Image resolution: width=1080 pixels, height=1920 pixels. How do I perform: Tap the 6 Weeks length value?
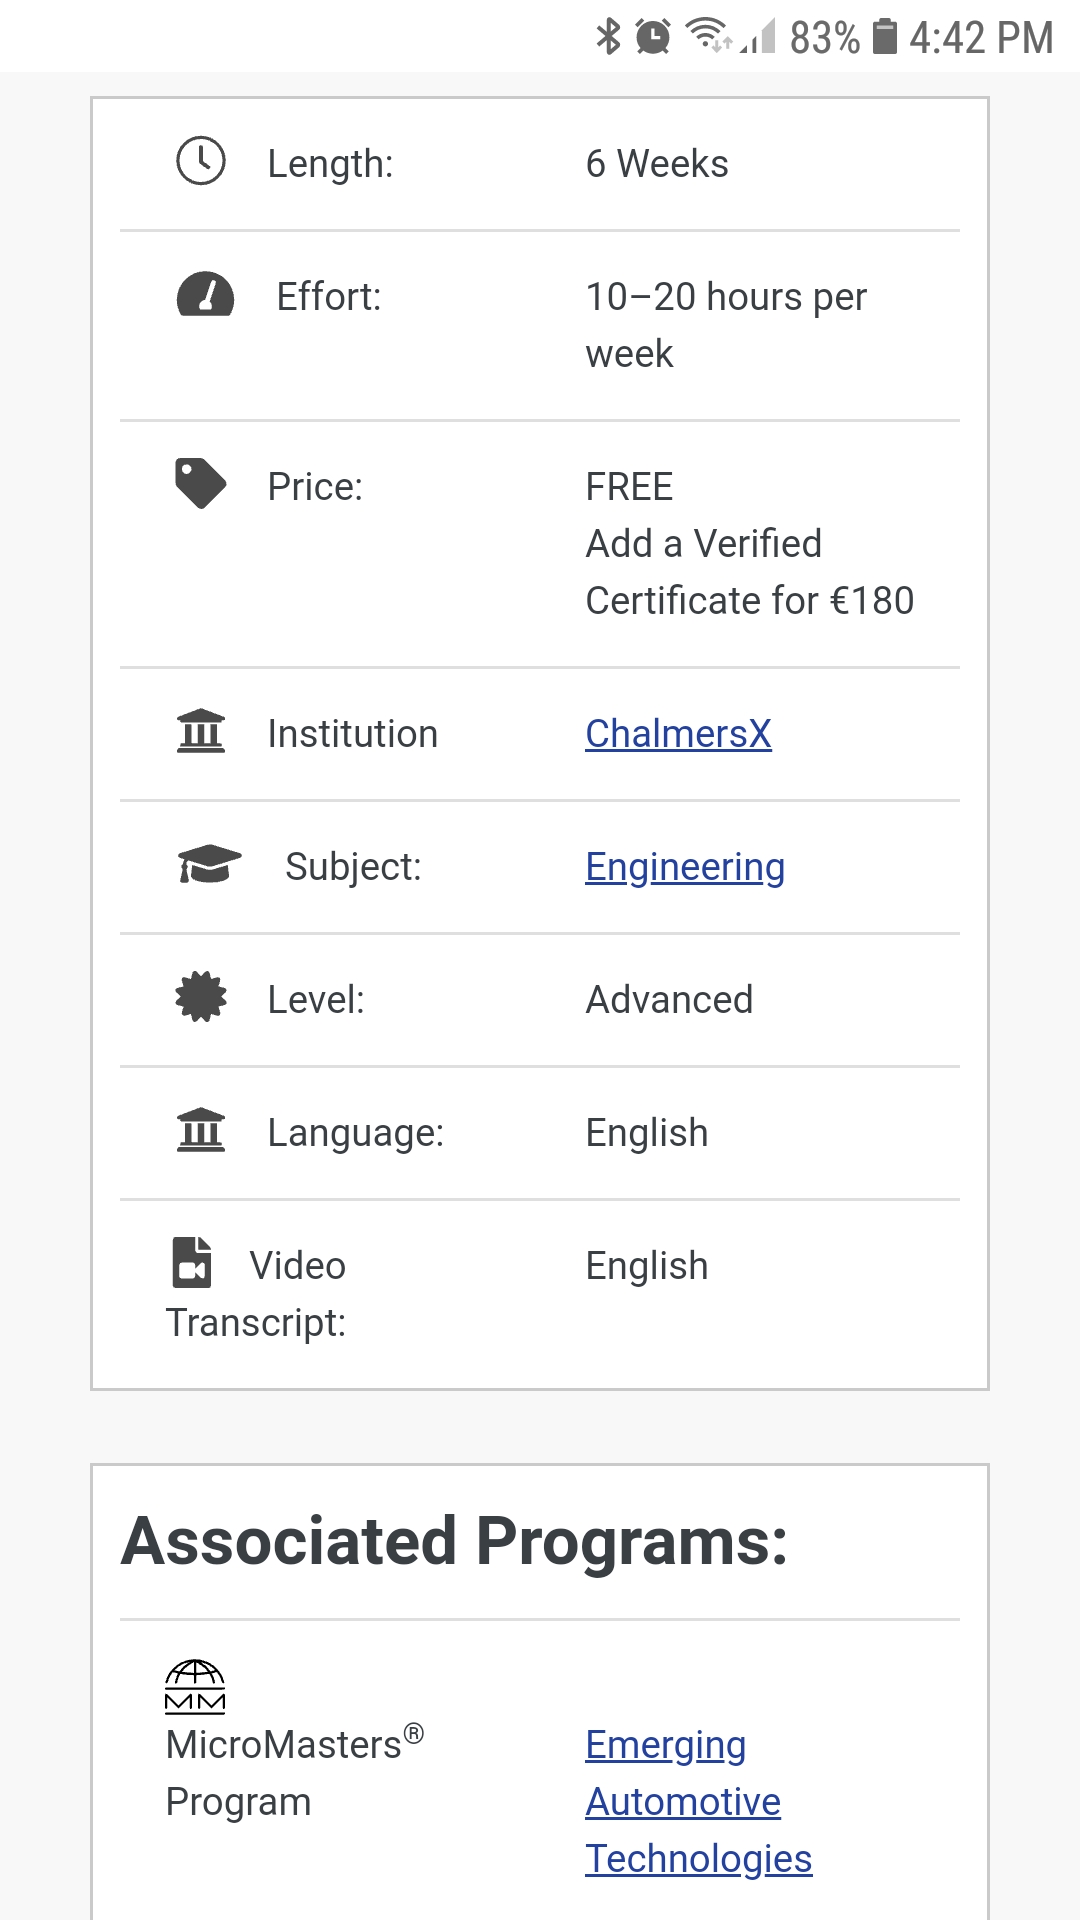[x=657, y=164]
